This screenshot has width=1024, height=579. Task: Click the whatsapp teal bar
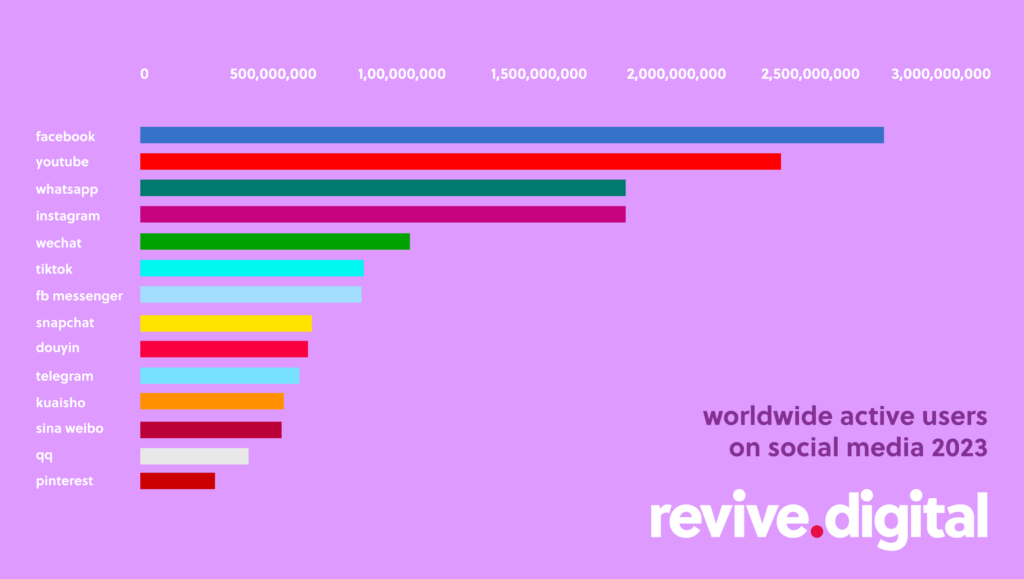click(x=383, y=188)
